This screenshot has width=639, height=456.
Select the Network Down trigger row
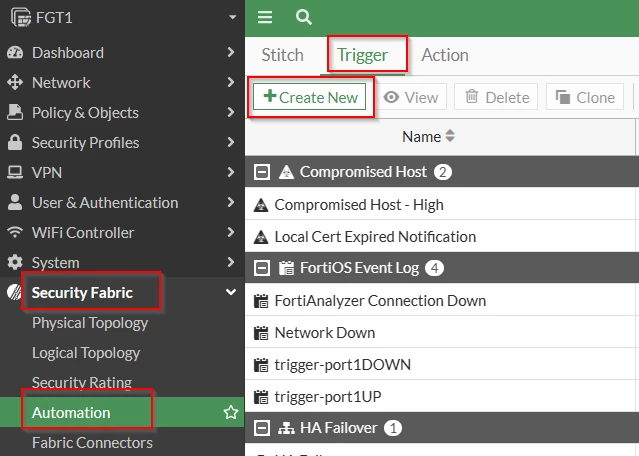click(x=442, y=333)
